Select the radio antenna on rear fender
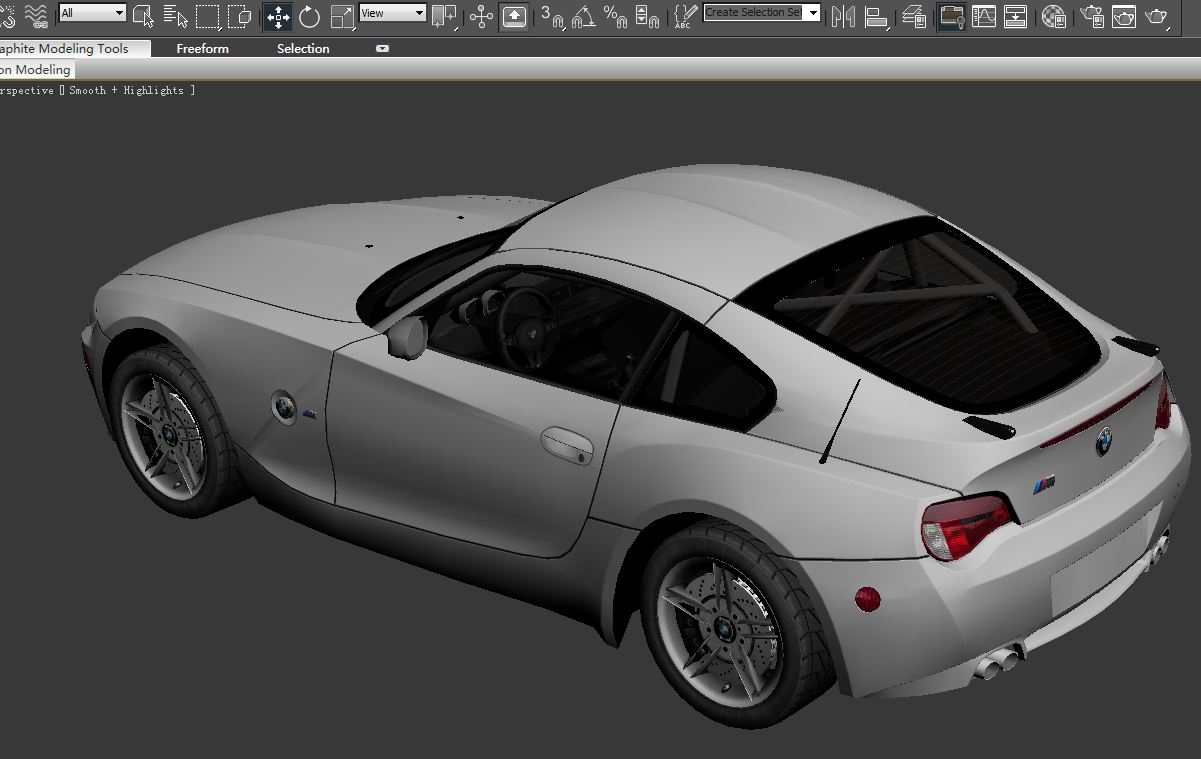1201x759 pixels. point(840,421)
